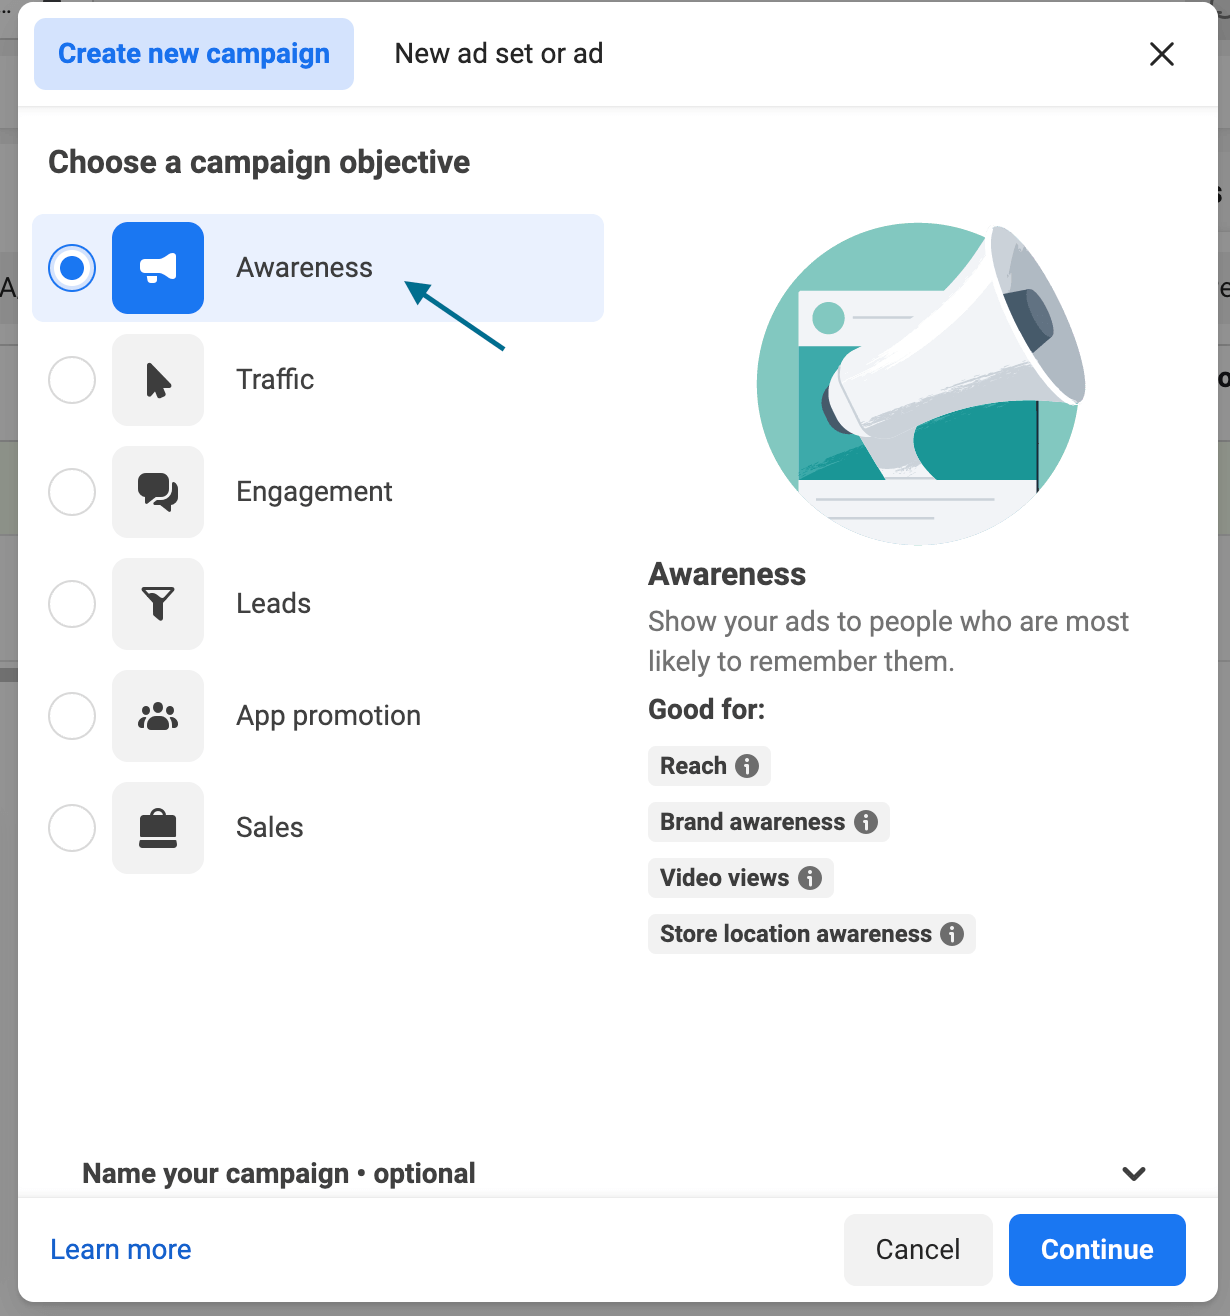
Task: Expand the Name your campaign section
Action: tap(1132, 1173)
